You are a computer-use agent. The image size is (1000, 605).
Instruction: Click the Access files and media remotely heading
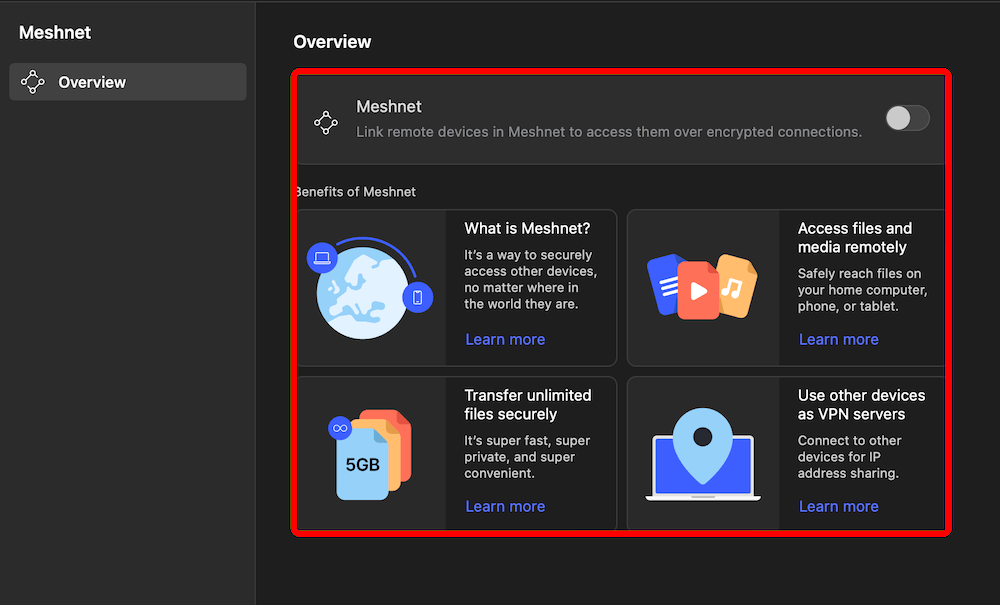coord(855,238)
